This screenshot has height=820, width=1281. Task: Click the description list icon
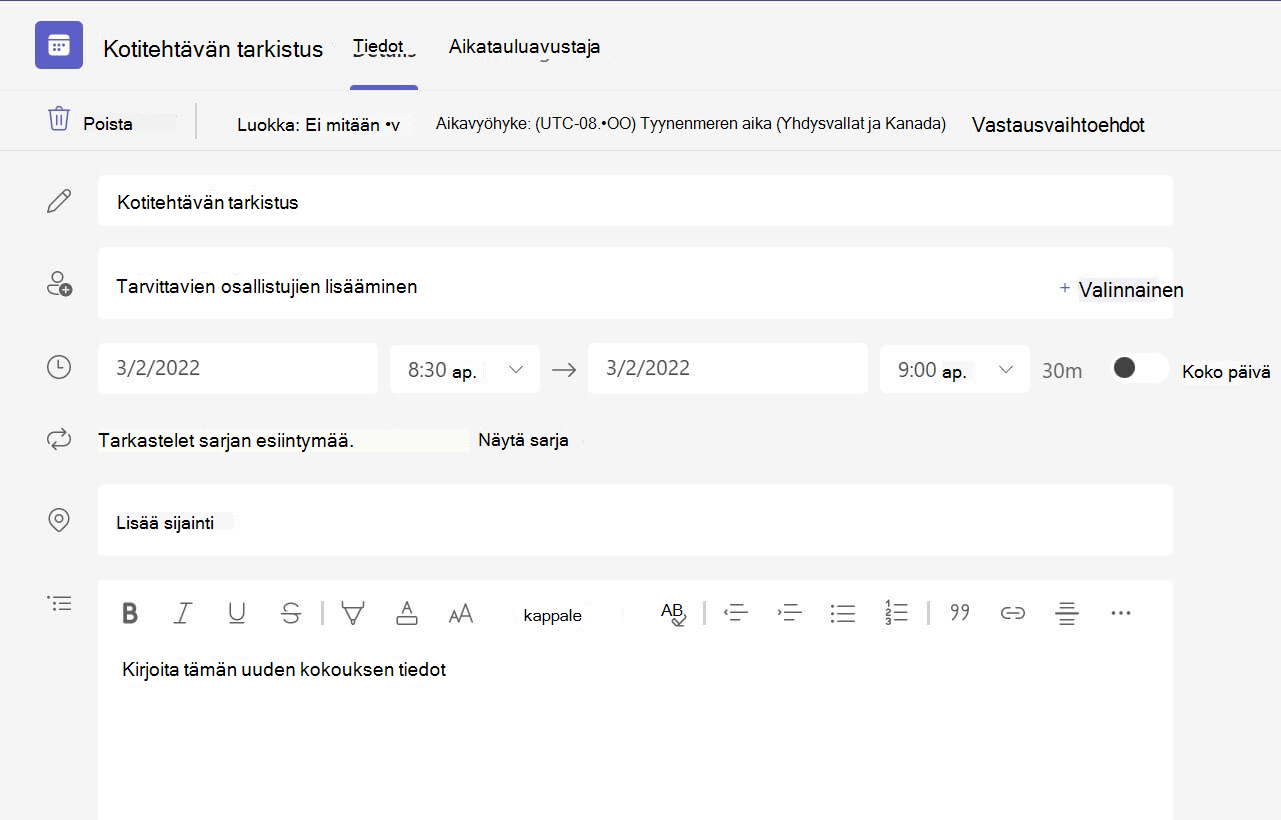pyautogui.click(x=60, y=604)
